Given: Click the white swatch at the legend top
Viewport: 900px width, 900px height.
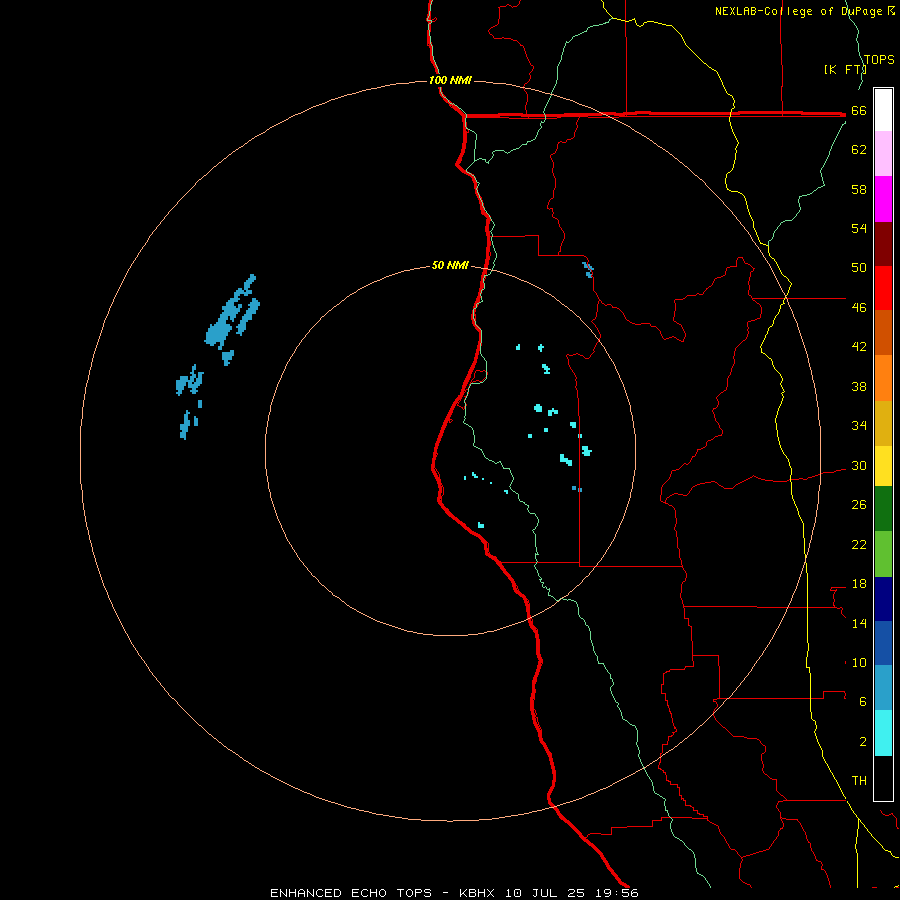Looking at the screenshot, I should tap(883, 110).
